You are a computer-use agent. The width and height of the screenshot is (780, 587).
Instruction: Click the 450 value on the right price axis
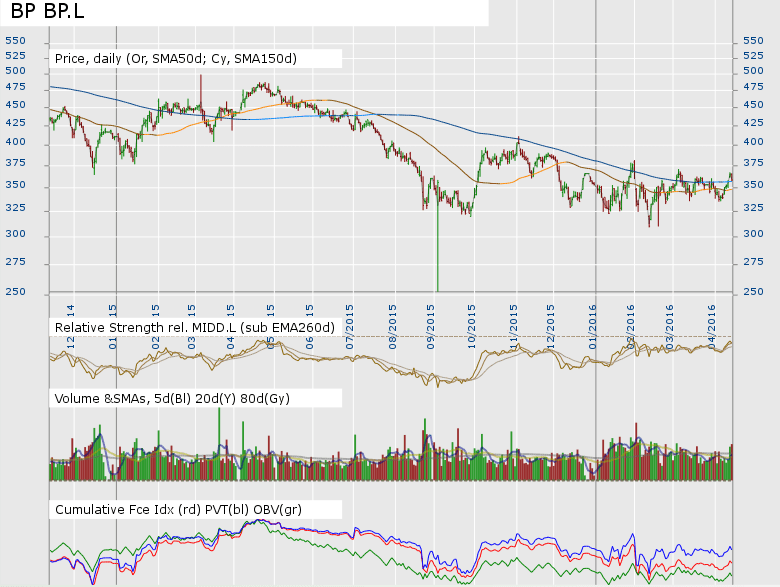[x=753, y=105]
